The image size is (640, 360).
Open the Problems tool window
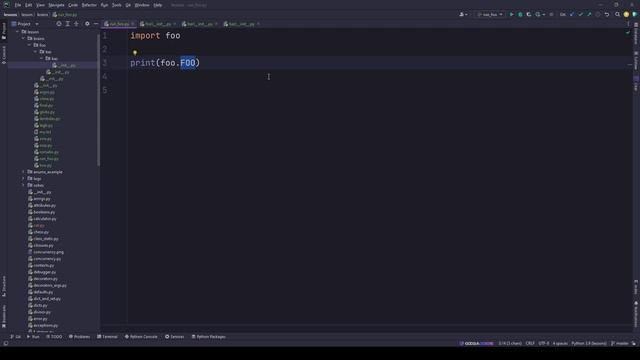coord(79,337)
